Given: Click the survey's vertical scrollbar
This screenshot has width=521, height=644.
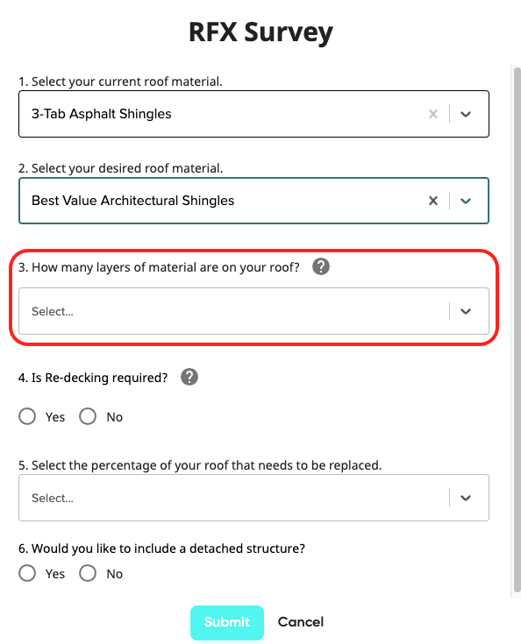Looking at the screenshot, I should click(x=516, y=329).
